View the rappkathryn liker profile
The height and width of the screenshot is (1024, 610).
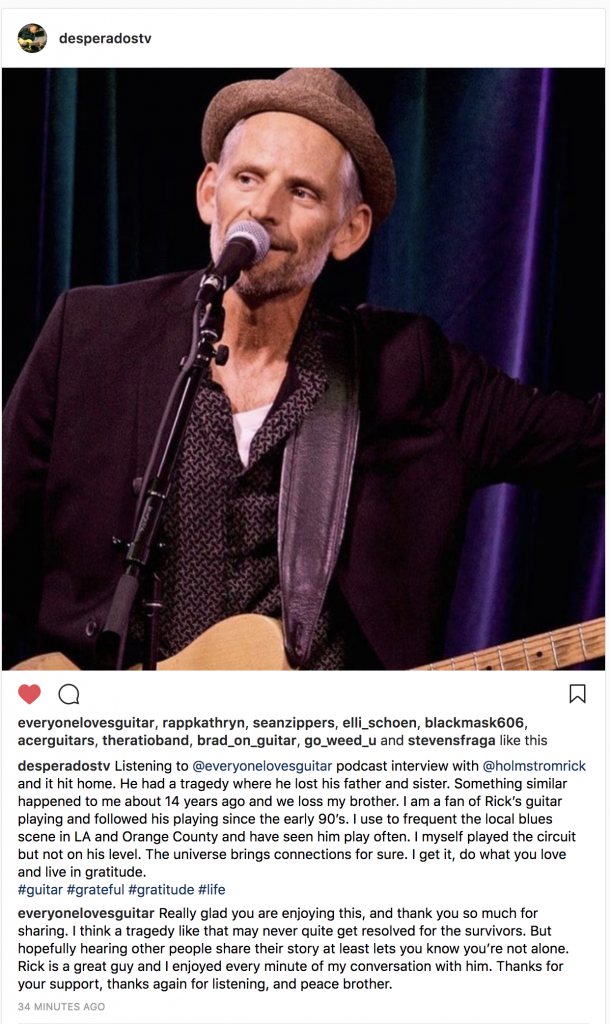tap(203, 723)
